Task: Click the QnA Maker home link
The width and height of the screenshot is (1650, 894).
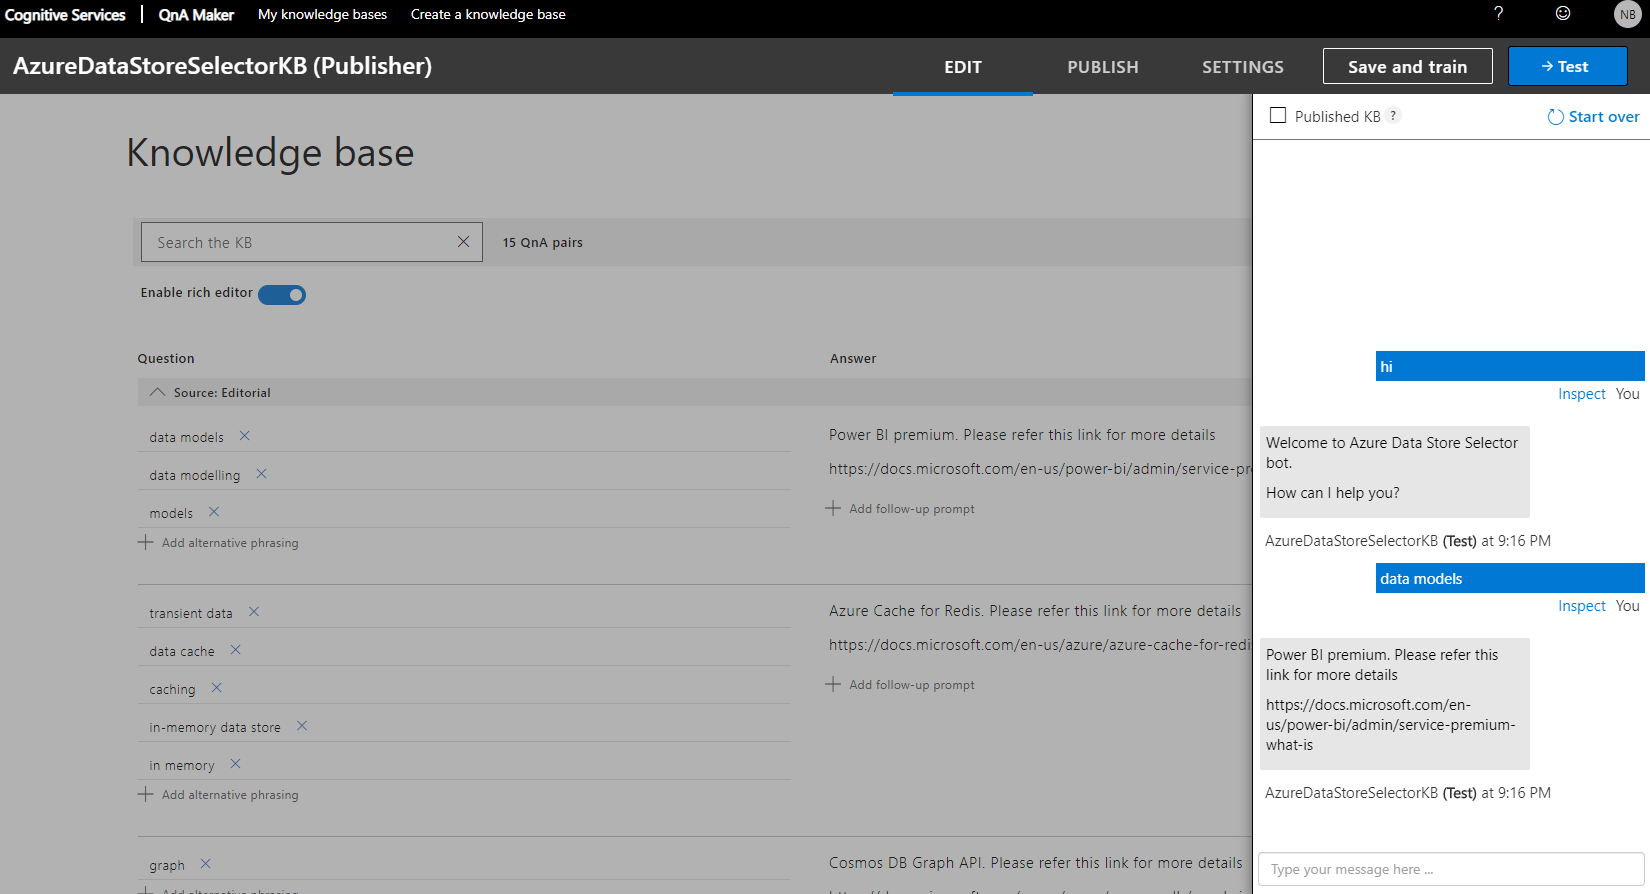Action: point(196,15)
